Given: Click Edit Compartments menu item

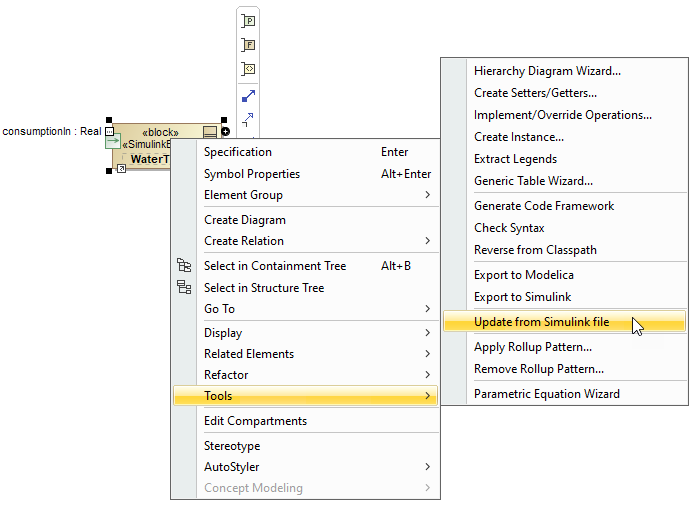Looking at the screenshot, I should [255, 421].
